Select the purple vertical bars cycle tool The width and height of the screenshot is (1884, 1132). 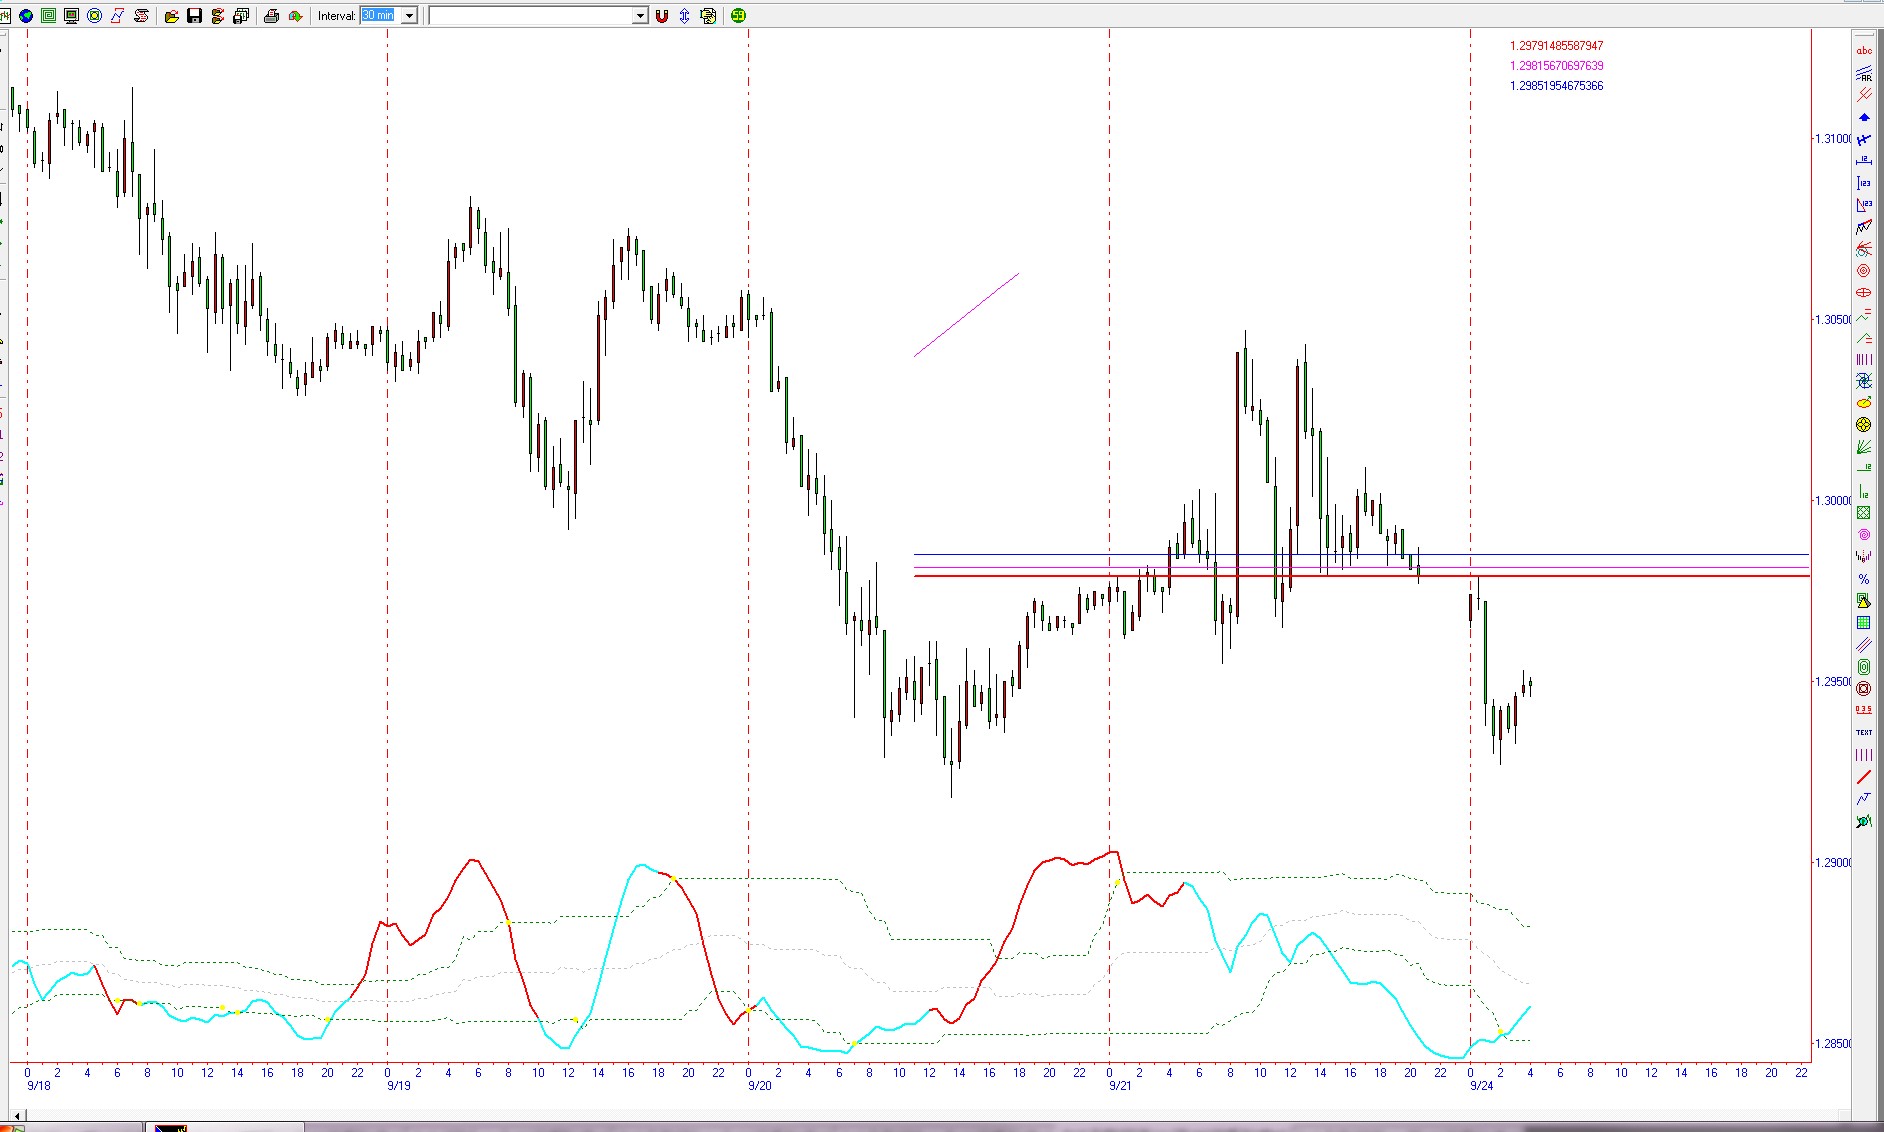1864,359
